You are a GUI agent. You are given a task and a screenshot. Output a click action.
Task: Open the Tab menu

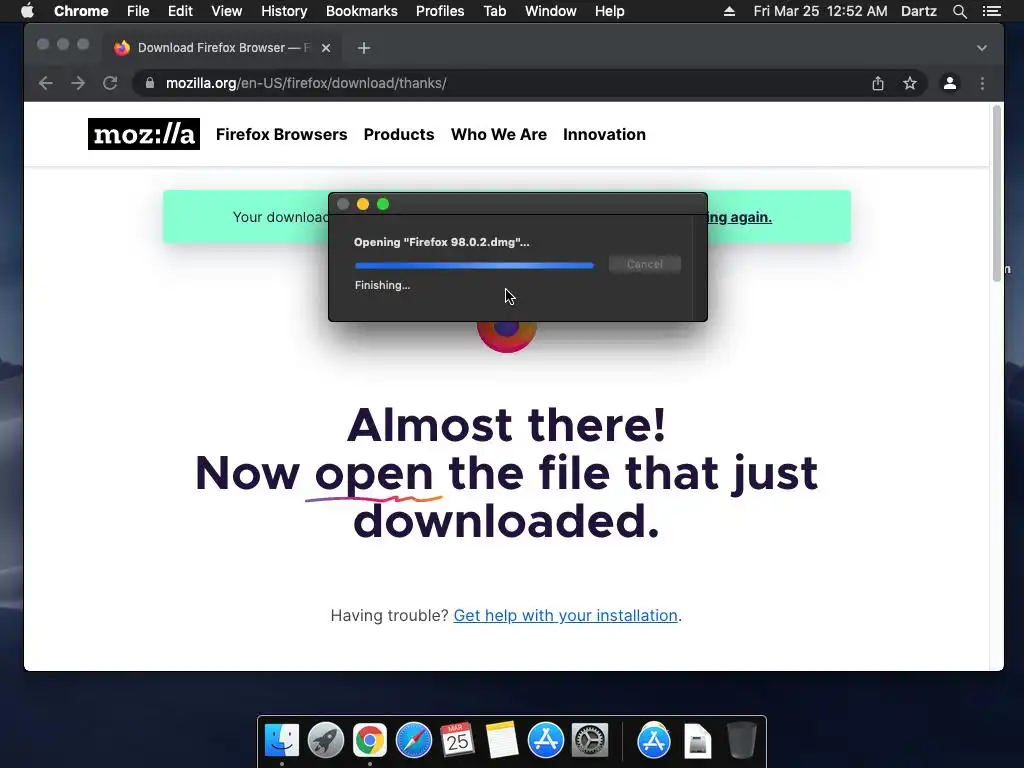tap(494, 11)
